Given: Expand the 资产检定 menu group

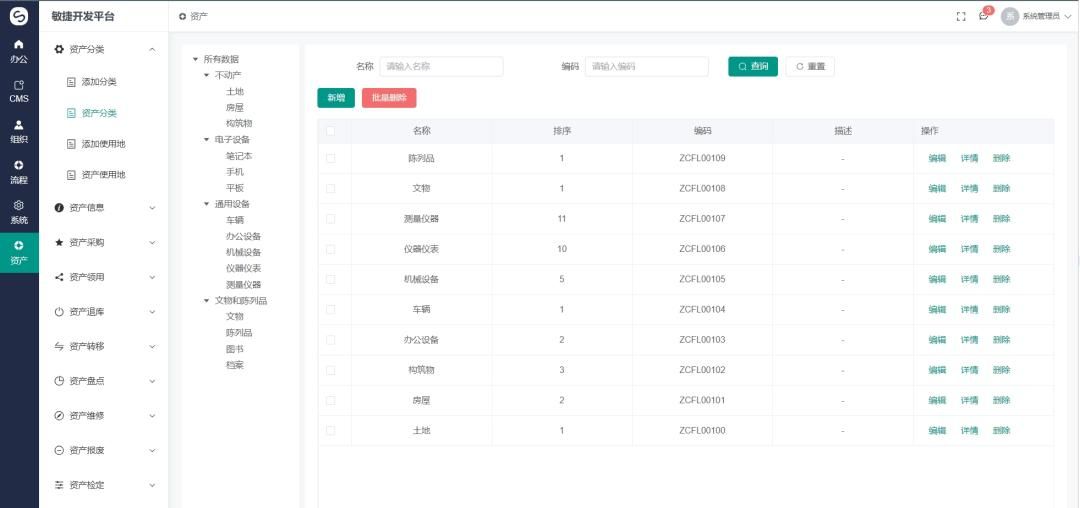Looking at the screenshot, I should click(x=103, y=485).
